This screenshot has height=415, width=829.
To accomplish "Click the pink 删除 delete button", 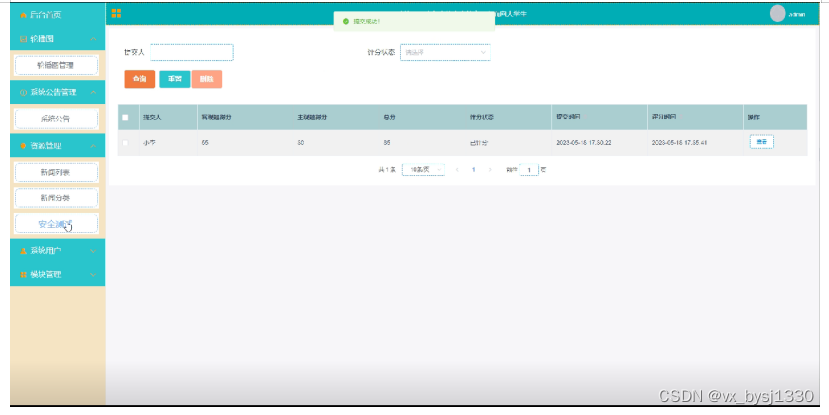I will click(207, 79).
